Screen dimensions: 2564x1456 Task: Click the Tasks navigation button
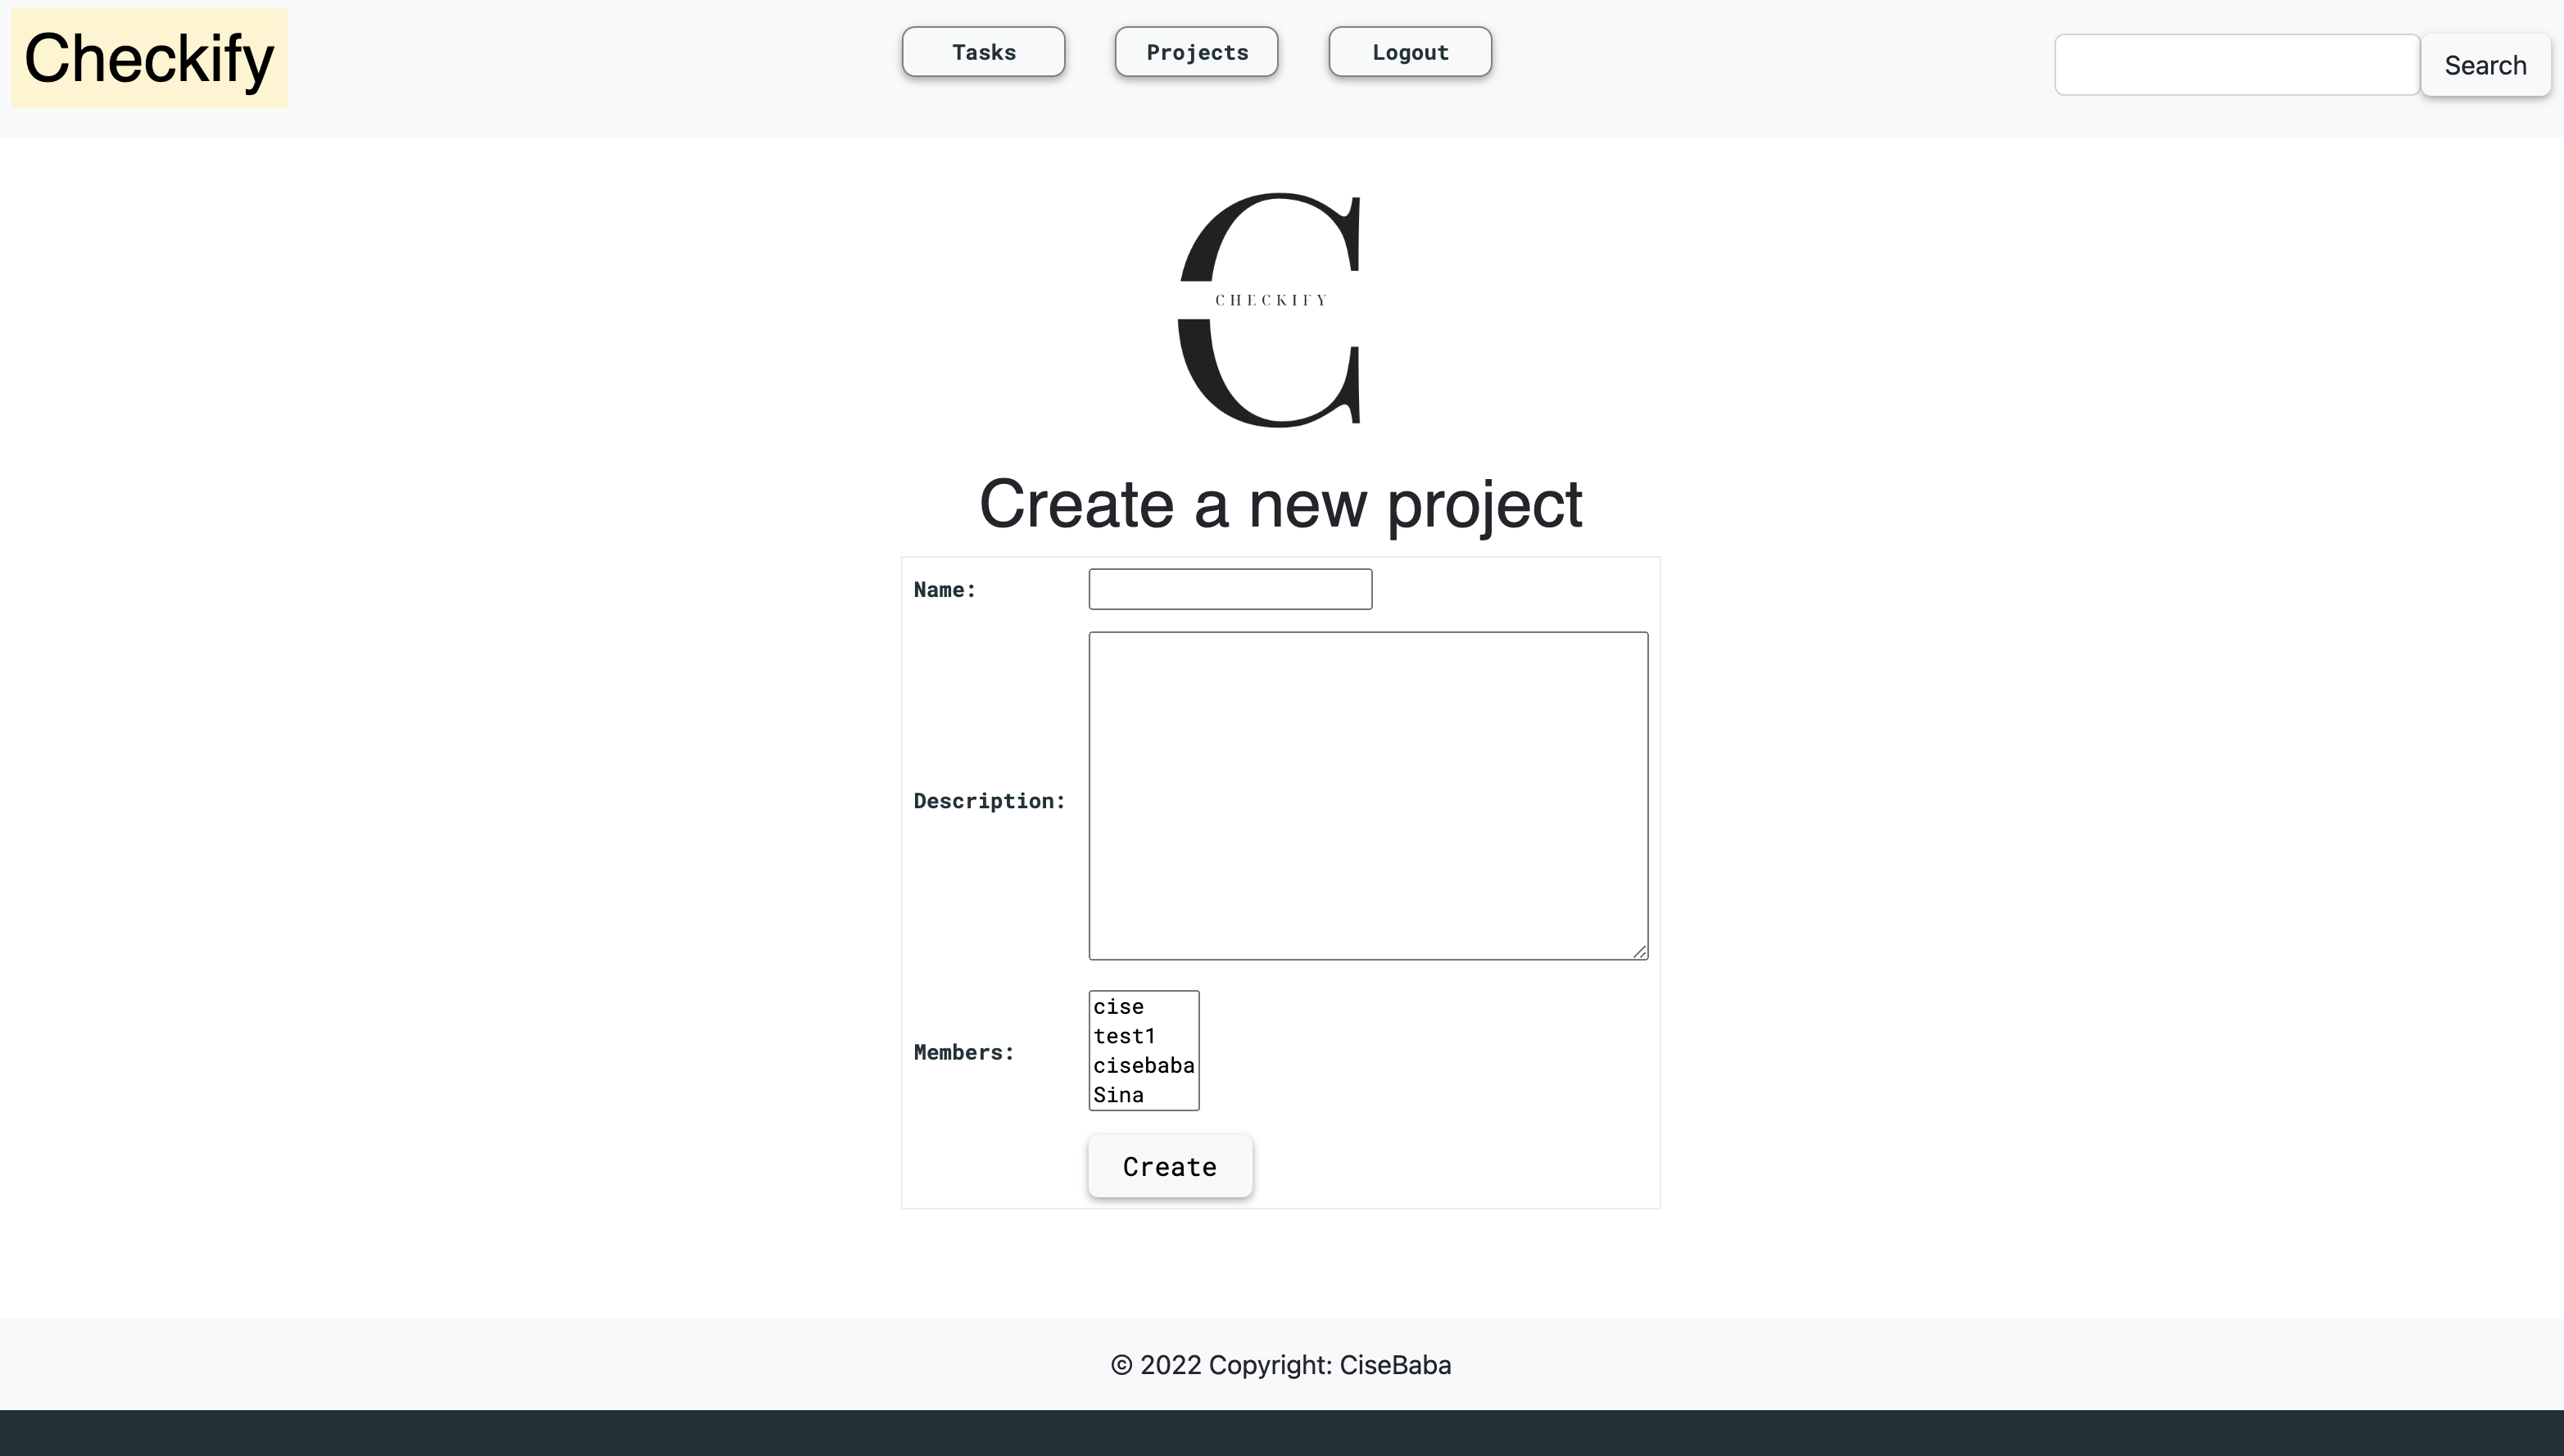(983, 51)
